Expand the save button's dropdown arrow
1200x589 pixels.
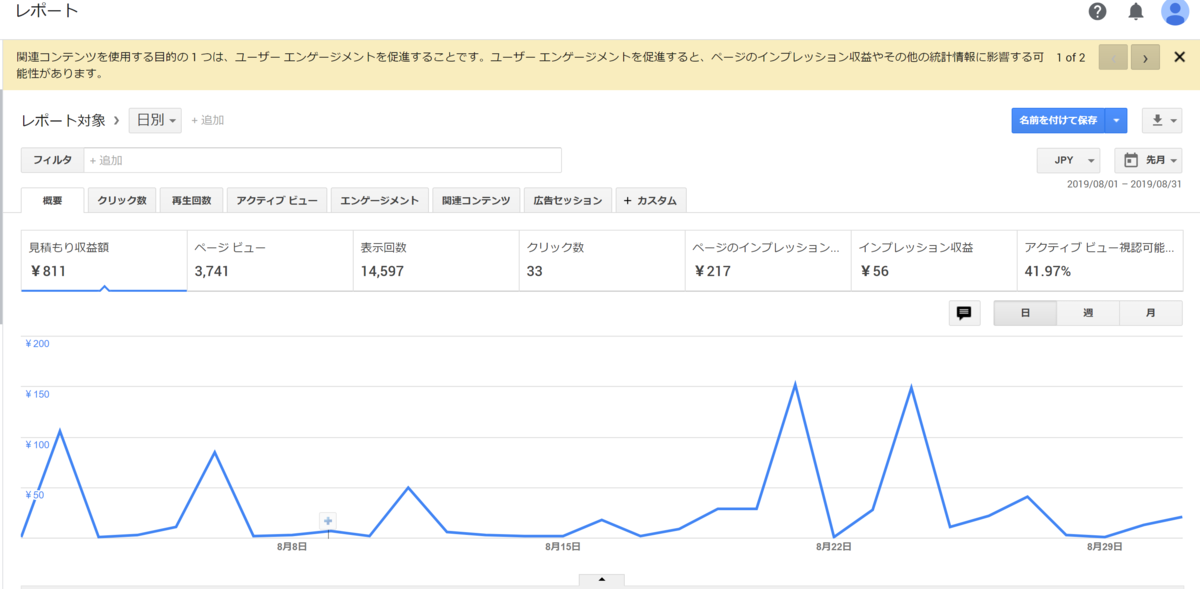pyautogui.click(x=1115, y=120)
